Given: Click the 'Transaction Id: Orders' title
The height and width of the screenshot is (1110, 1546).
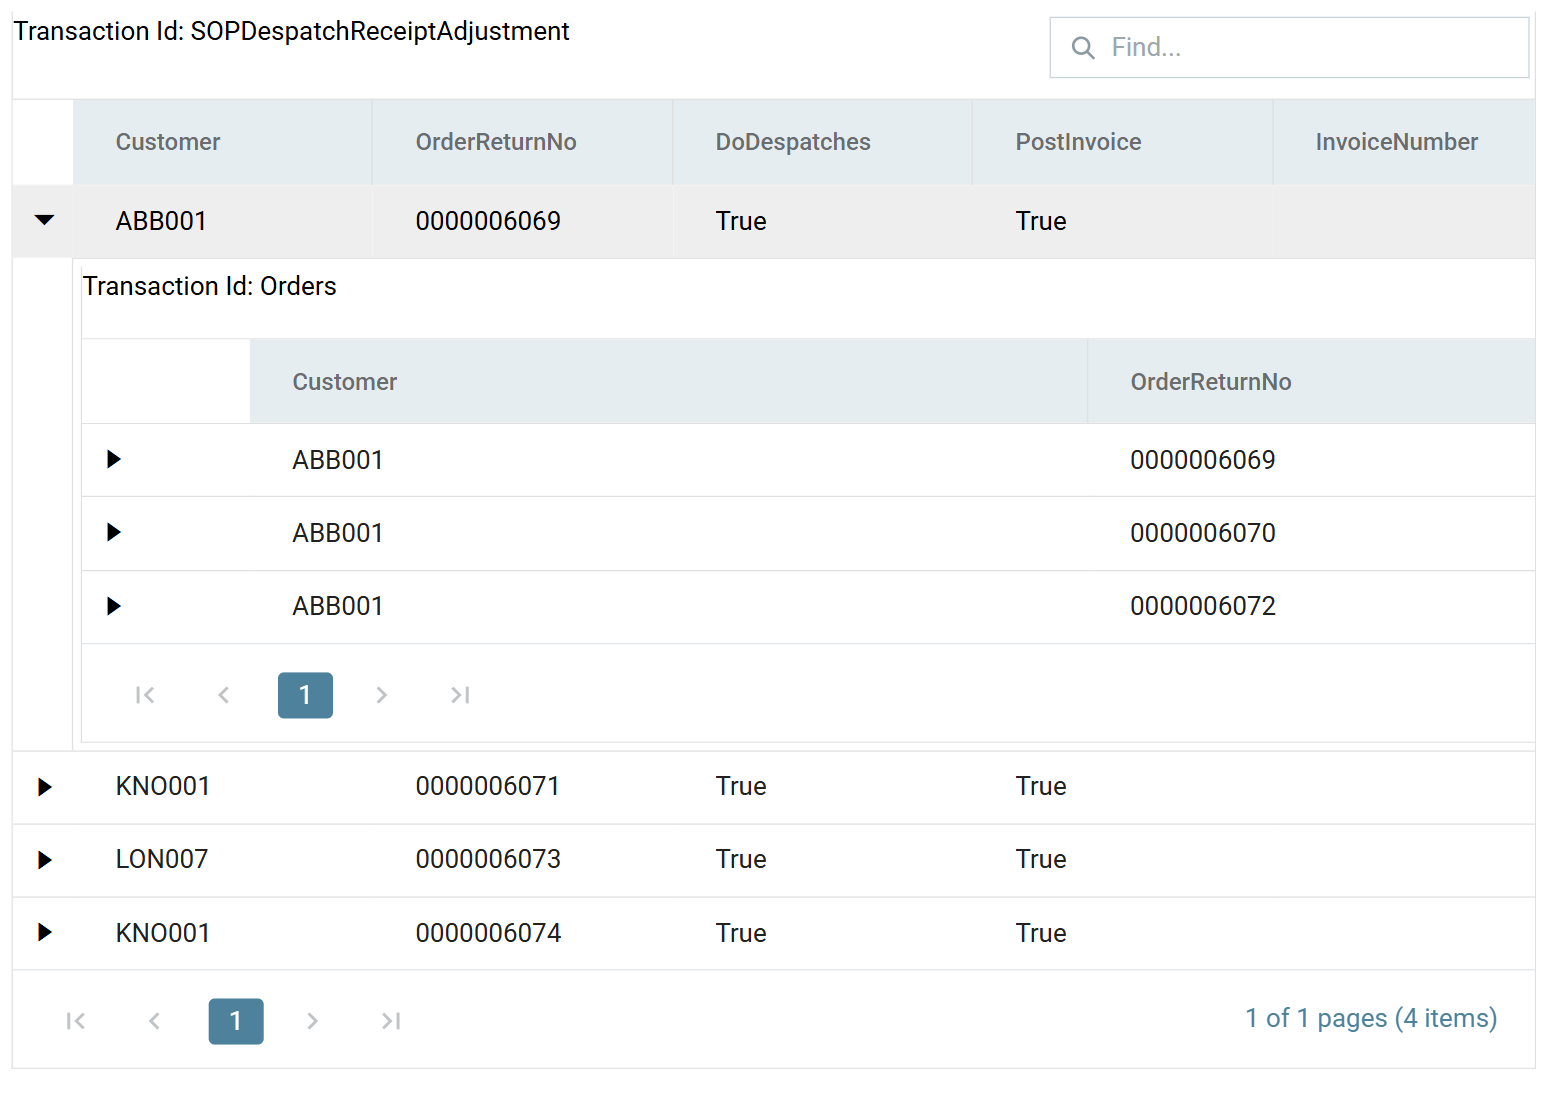Looking at the screenshot, I should coord(210,286).
